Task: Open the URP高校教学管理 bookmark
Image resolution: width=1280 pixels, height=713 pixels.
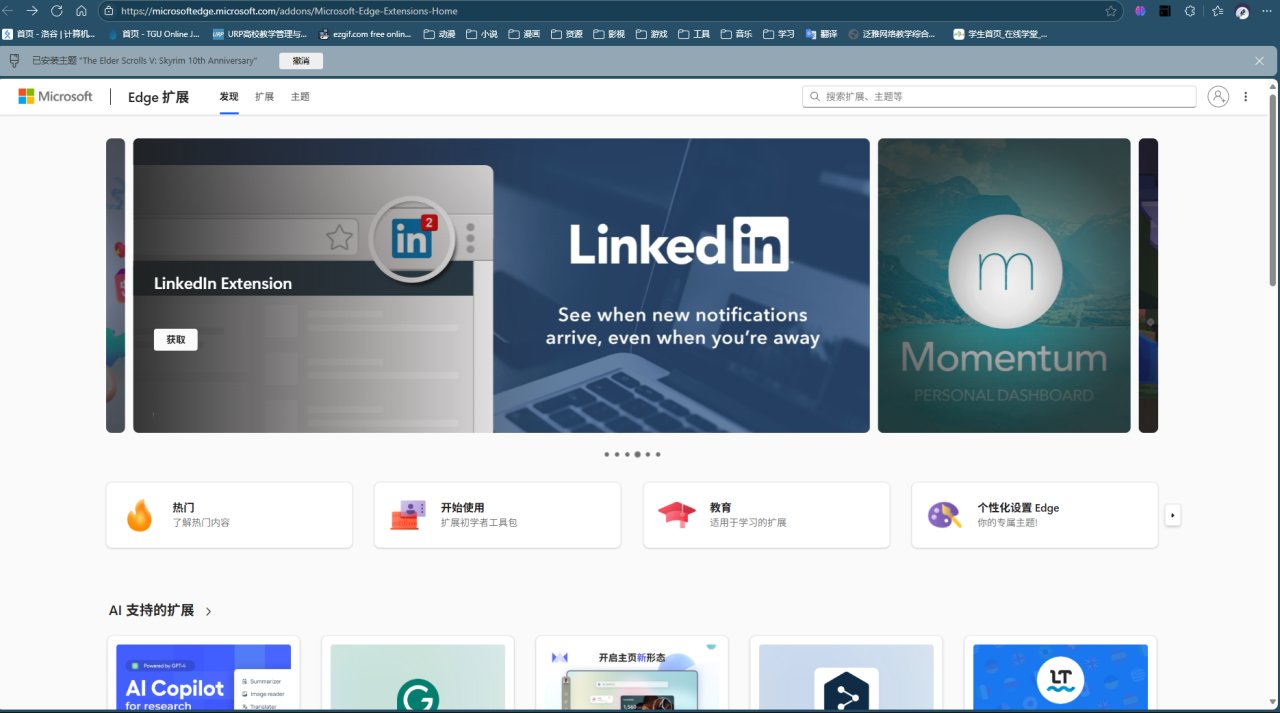Action: click(260, 34)
